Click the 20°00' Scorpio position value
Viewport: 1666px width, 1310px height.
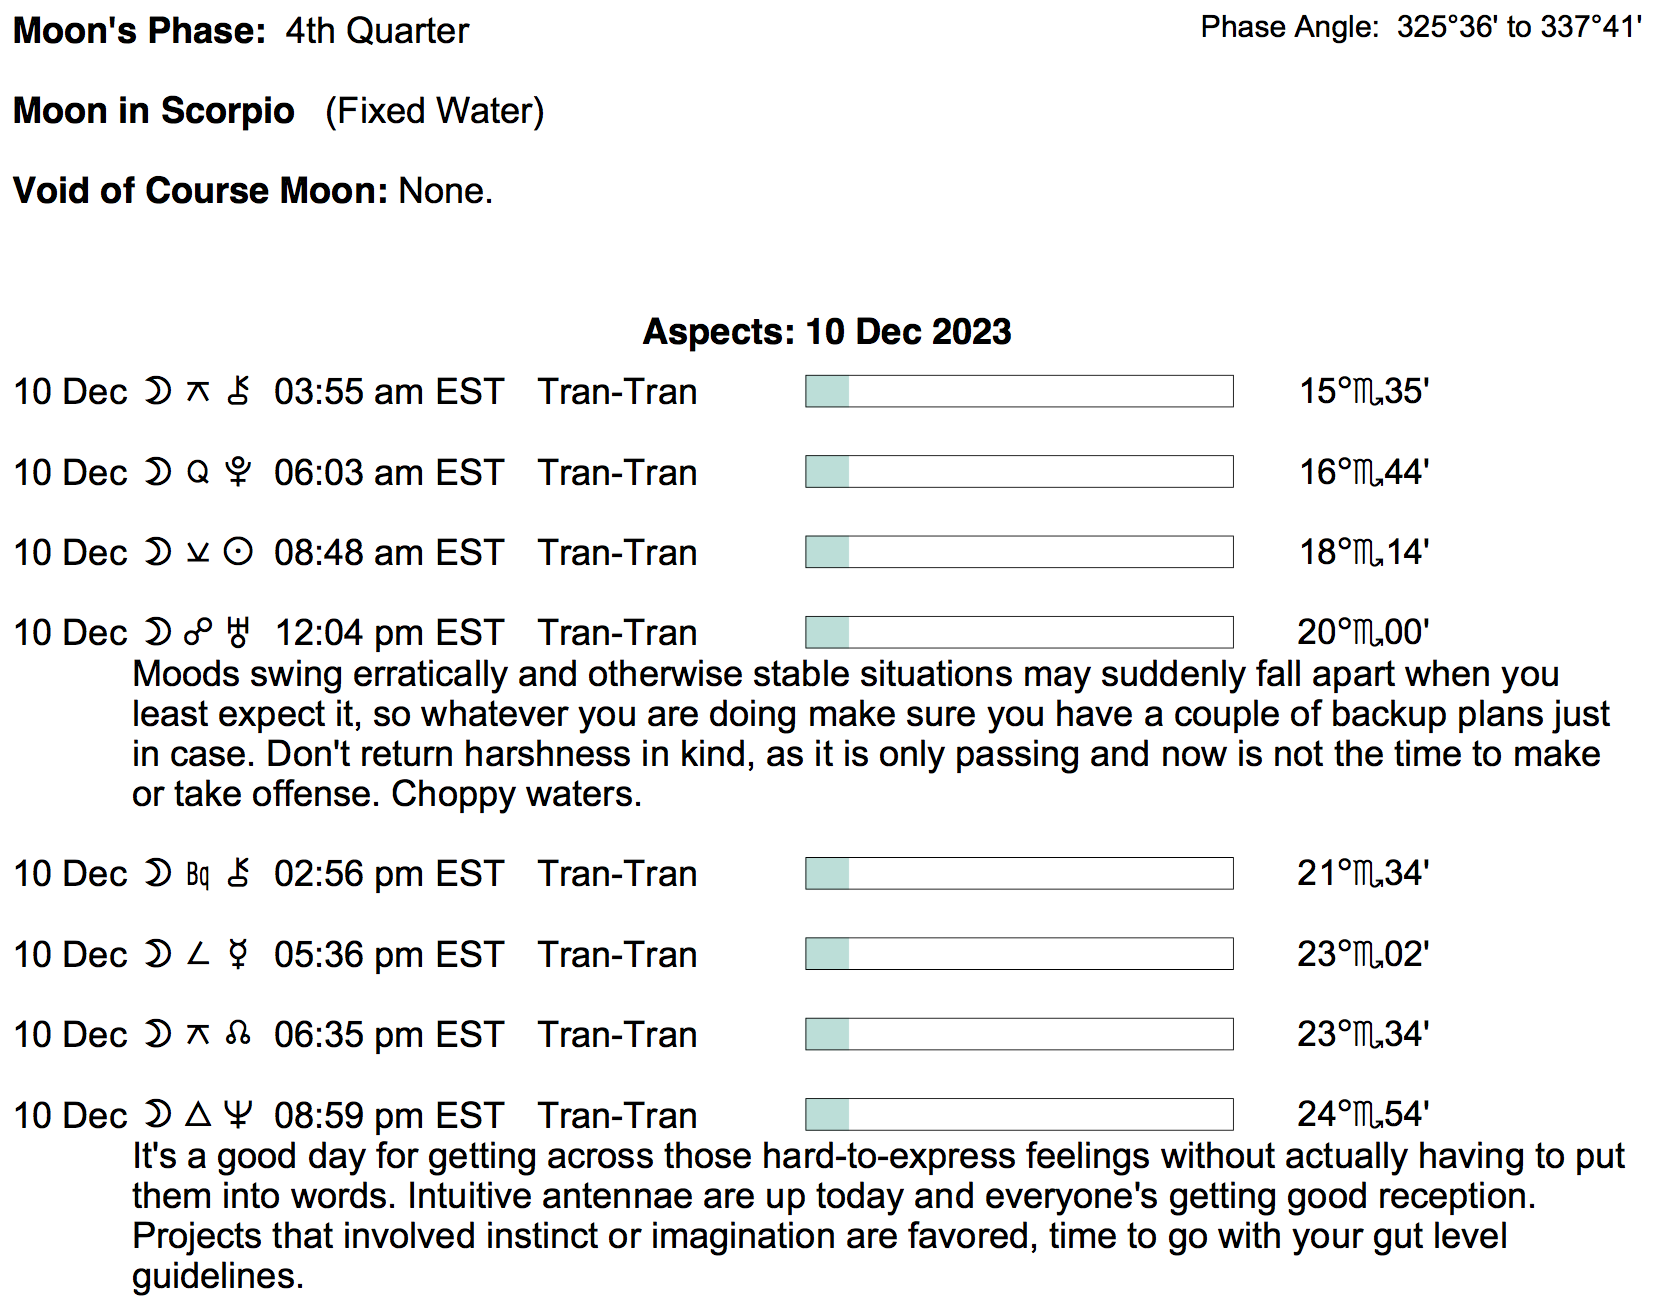[1363, 632]
